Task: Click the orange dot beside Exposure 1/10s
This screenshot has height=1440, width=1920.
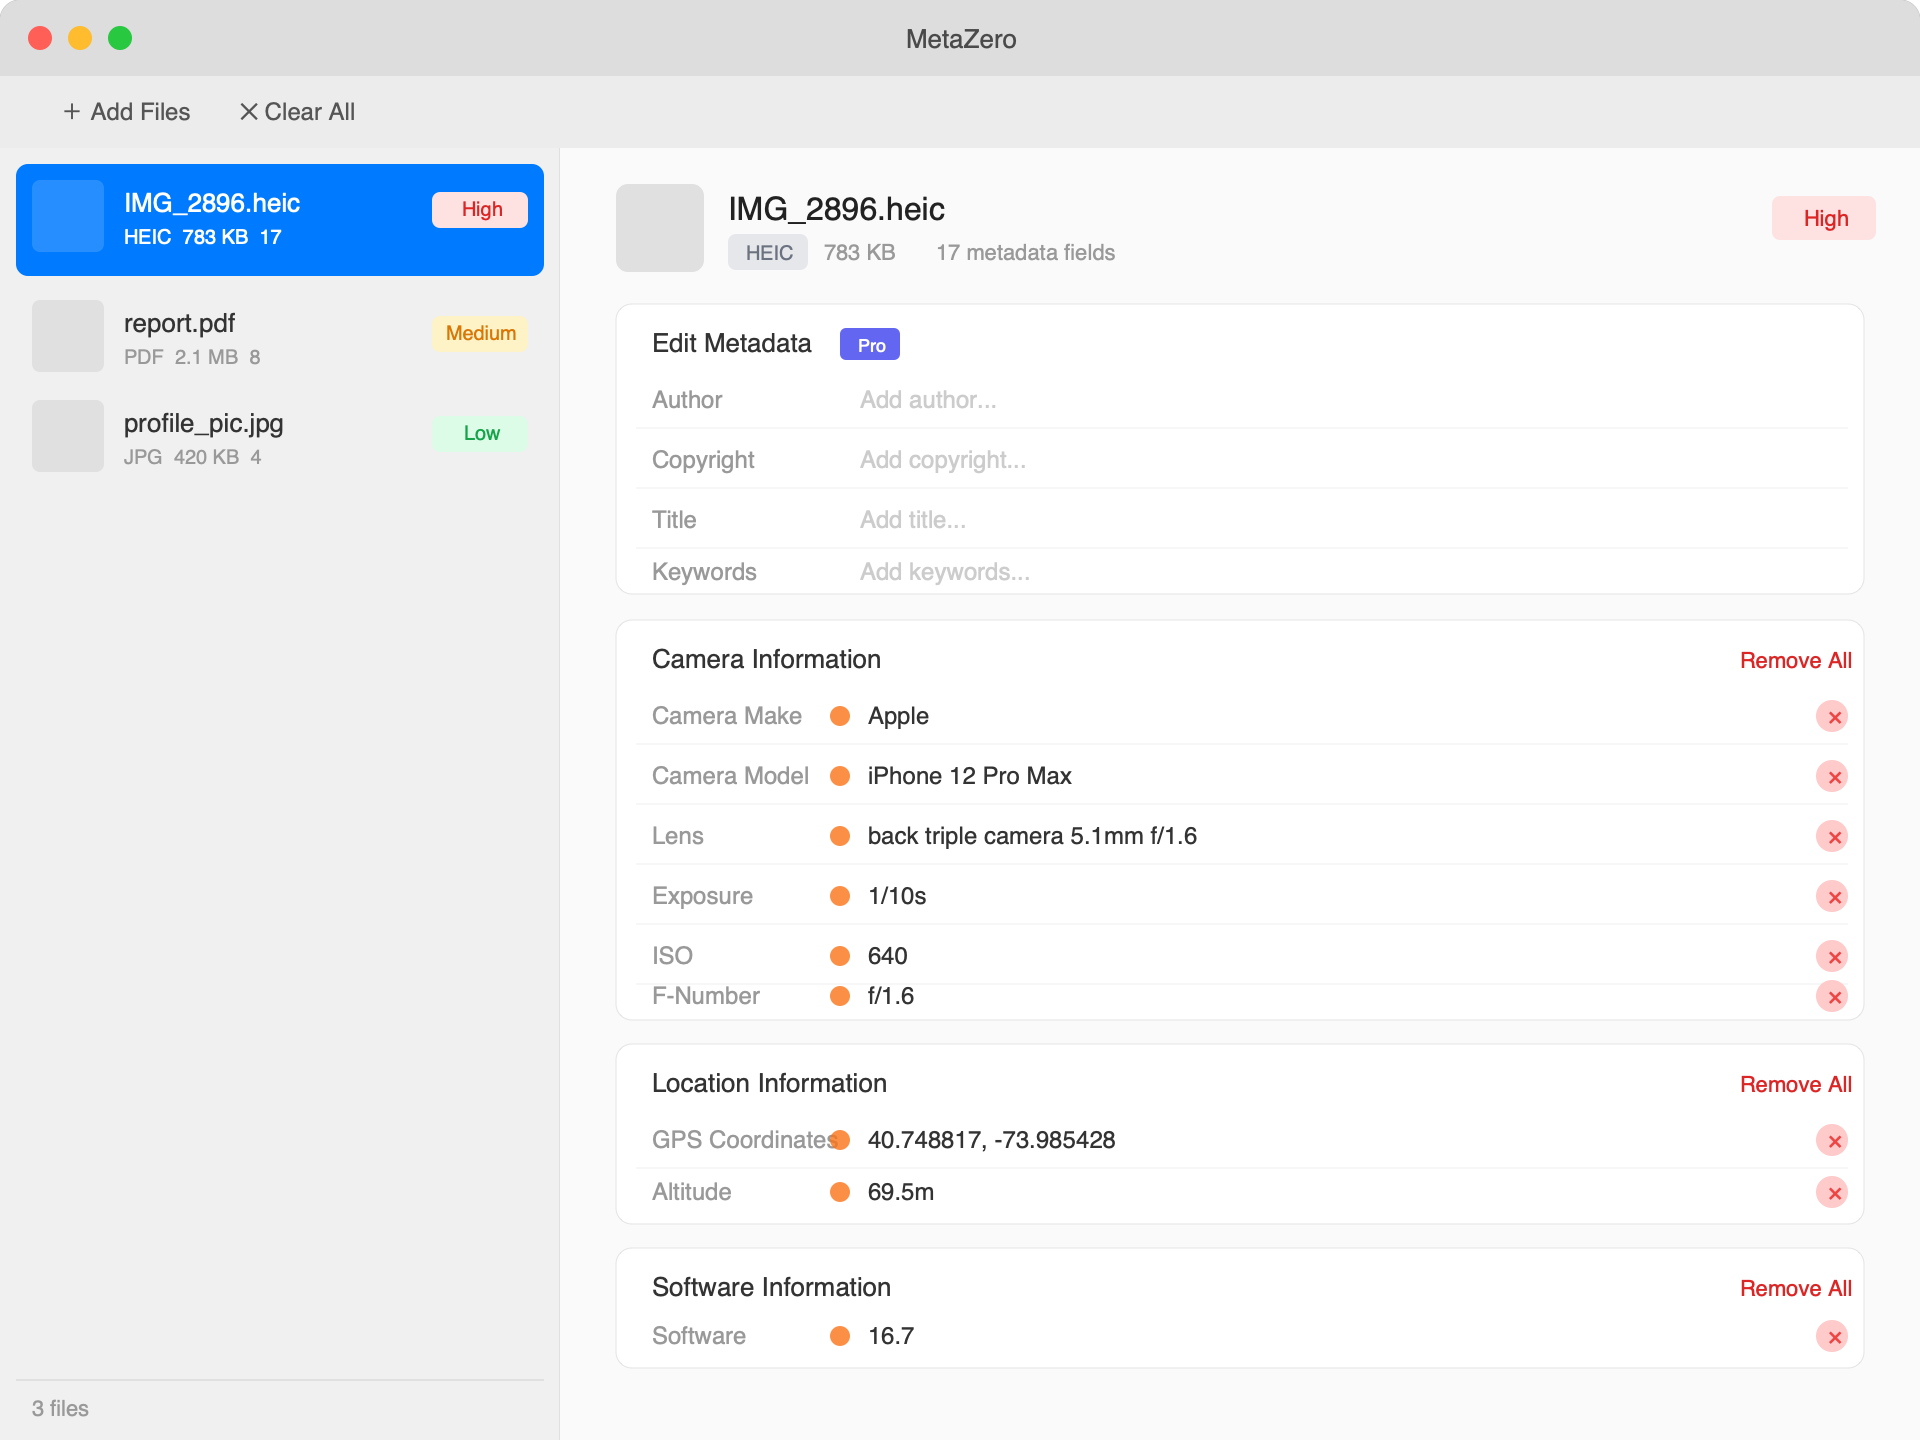Action: [840, 896]
